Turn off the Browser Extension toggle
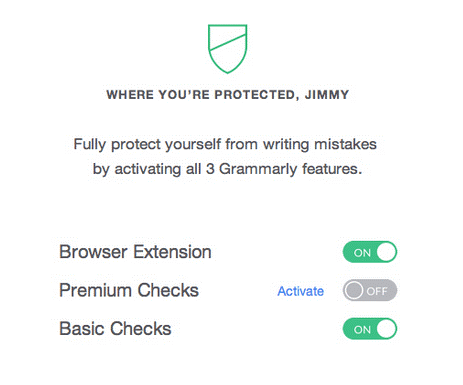 click(370, 252)
